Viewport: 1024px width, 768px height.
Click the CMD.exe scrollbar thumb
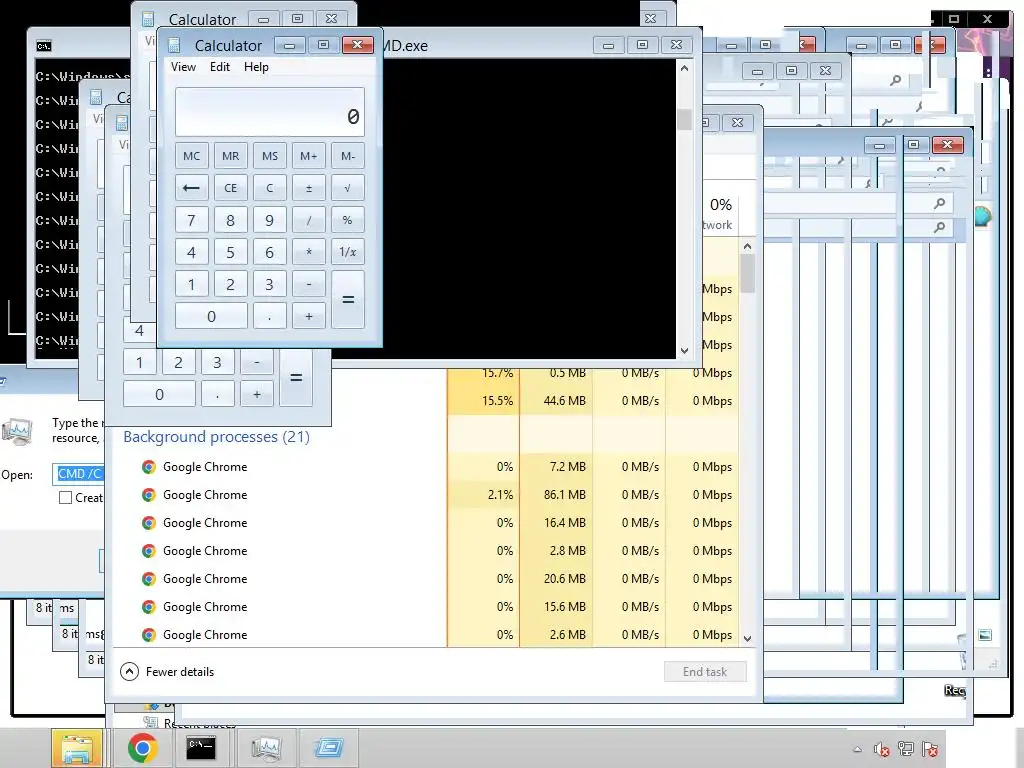684,119
